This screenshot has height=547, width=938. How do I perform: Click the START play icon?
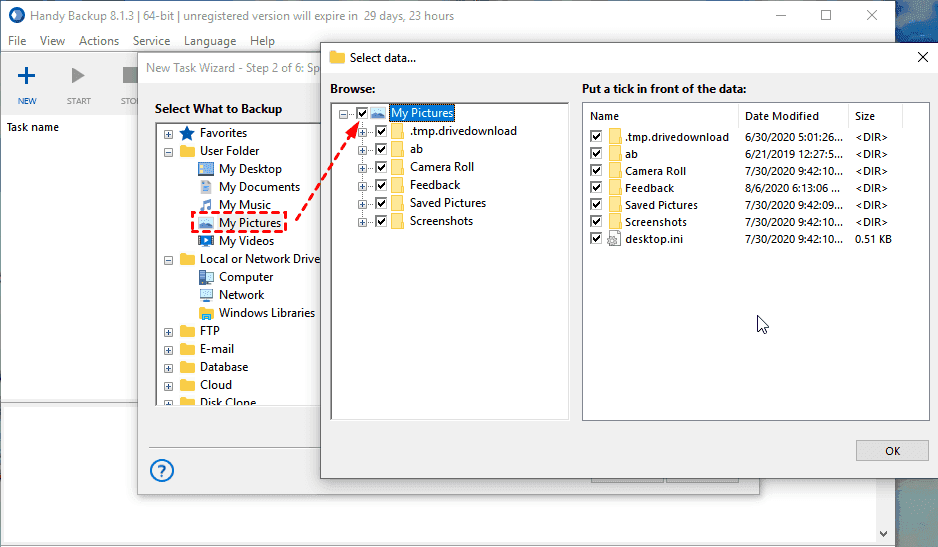(x=78, y=75)
